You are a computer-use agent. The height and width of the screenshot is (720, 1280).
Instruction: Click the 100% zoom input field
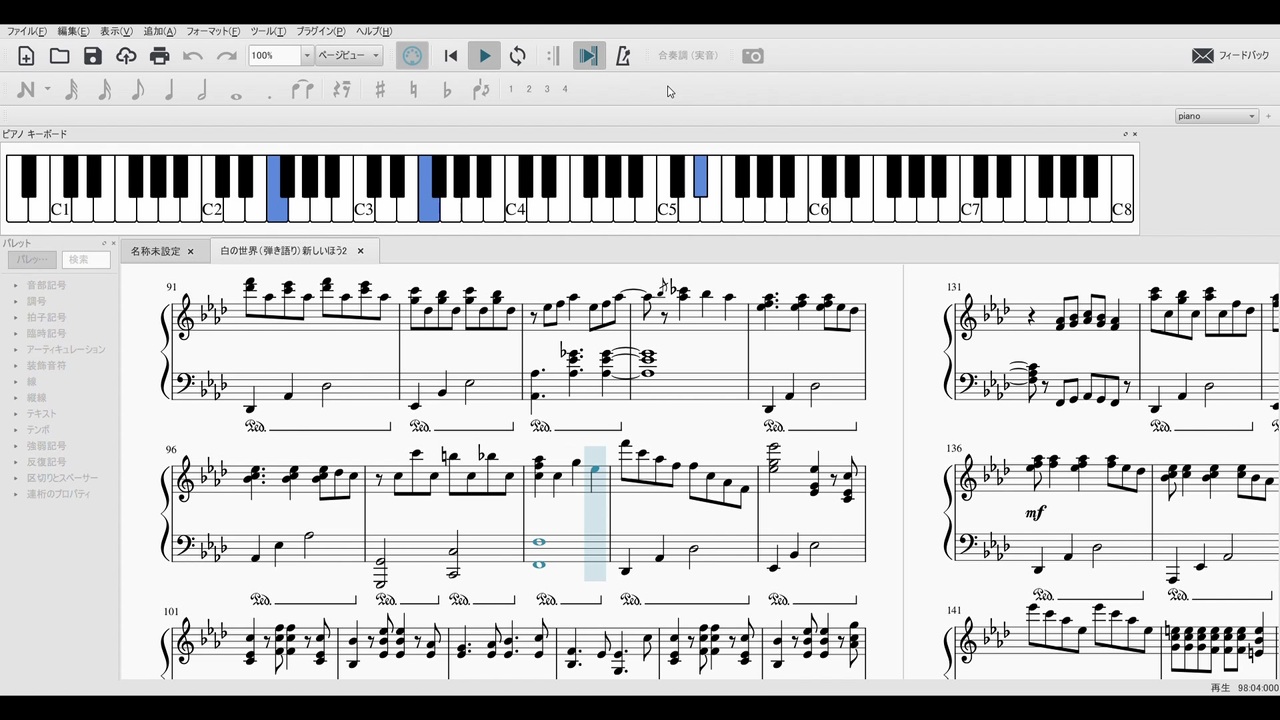(274, 56)
